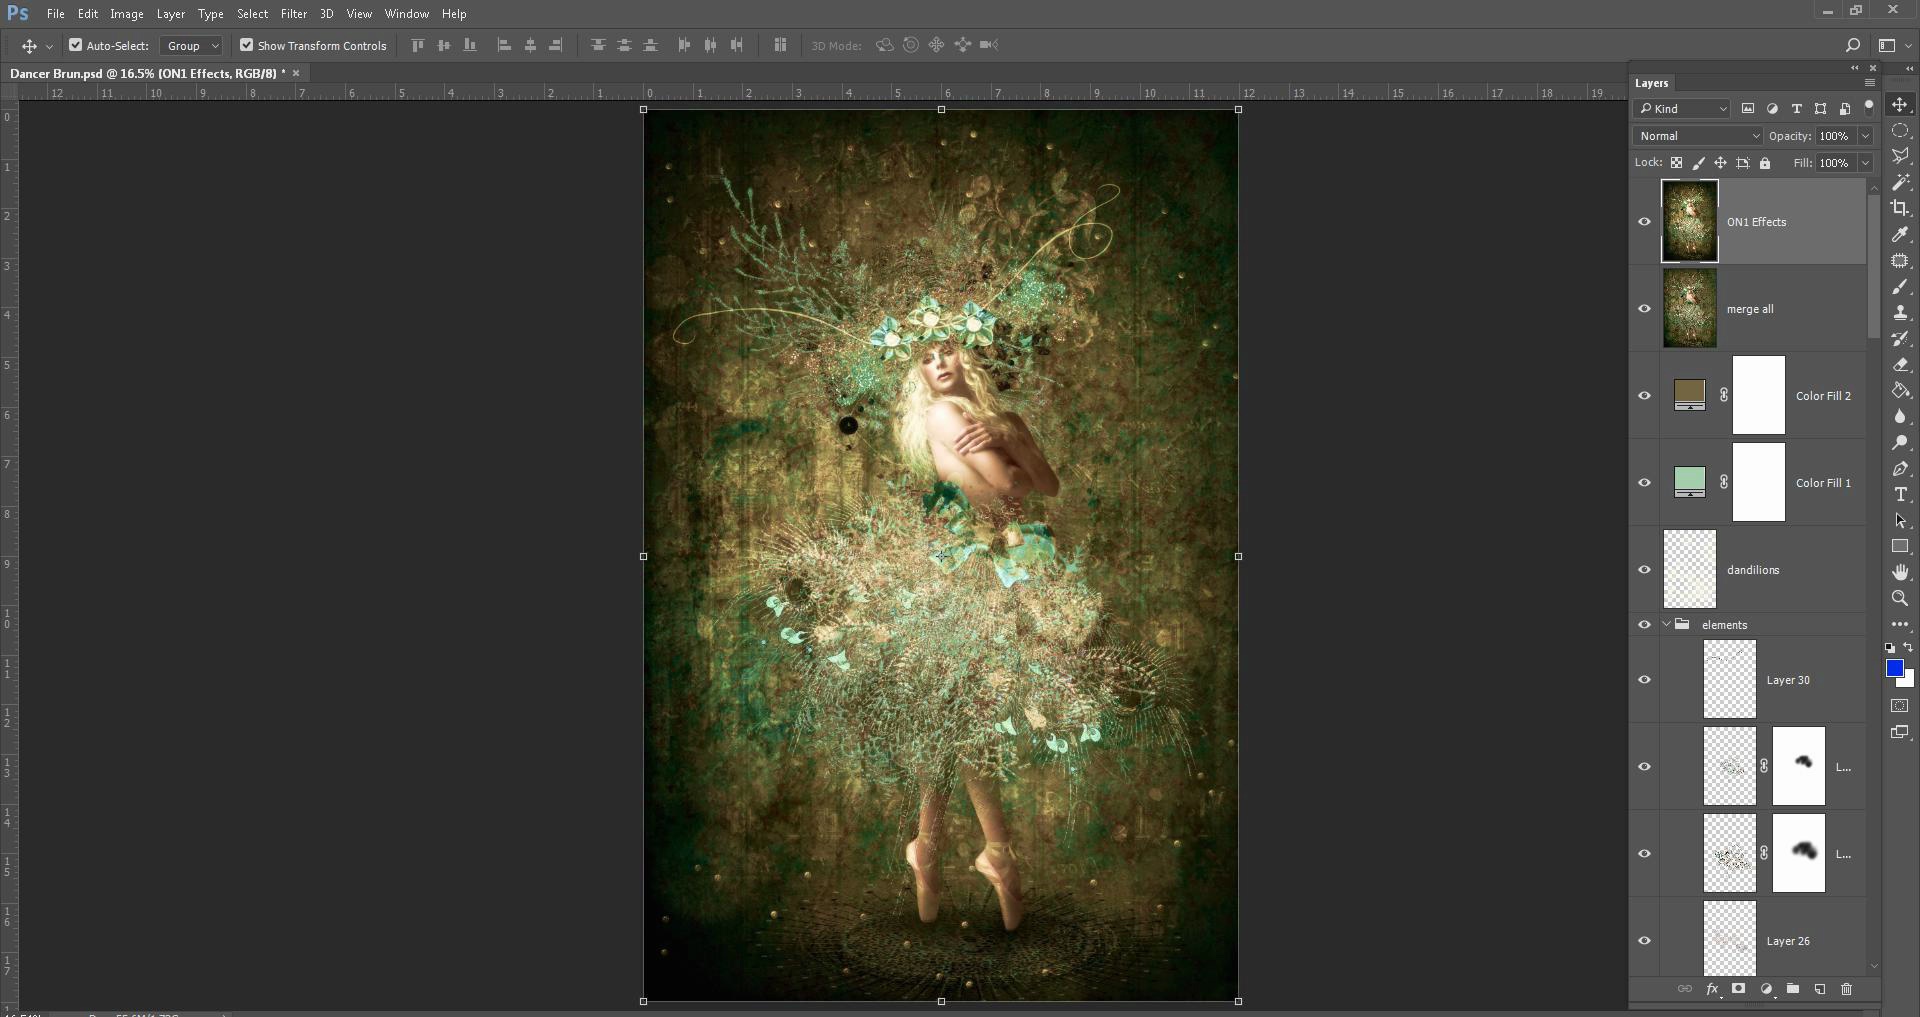The height and width of the screenshot is (1017, 1920).
Task: Select the Clone Stamp tool
Action: (1900, 313)
